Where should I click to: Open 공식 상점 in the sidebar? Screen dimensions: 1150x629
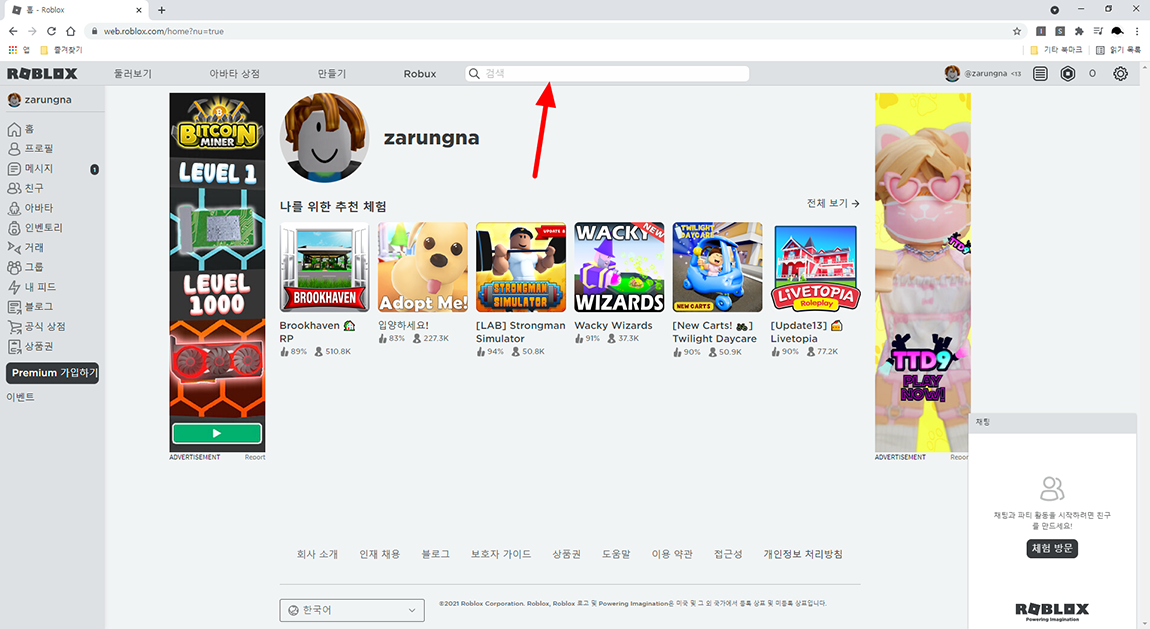[x=37, y=326]
